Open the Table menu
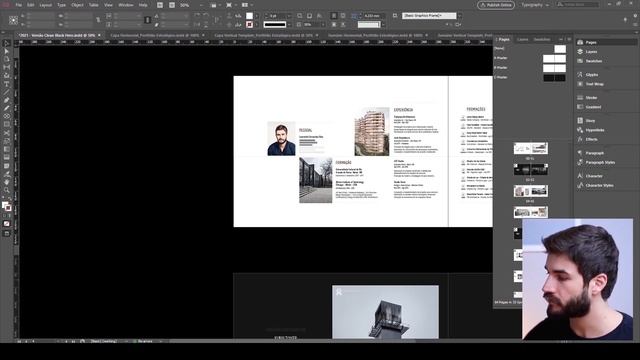640x360 pixels. coord(93,5)
